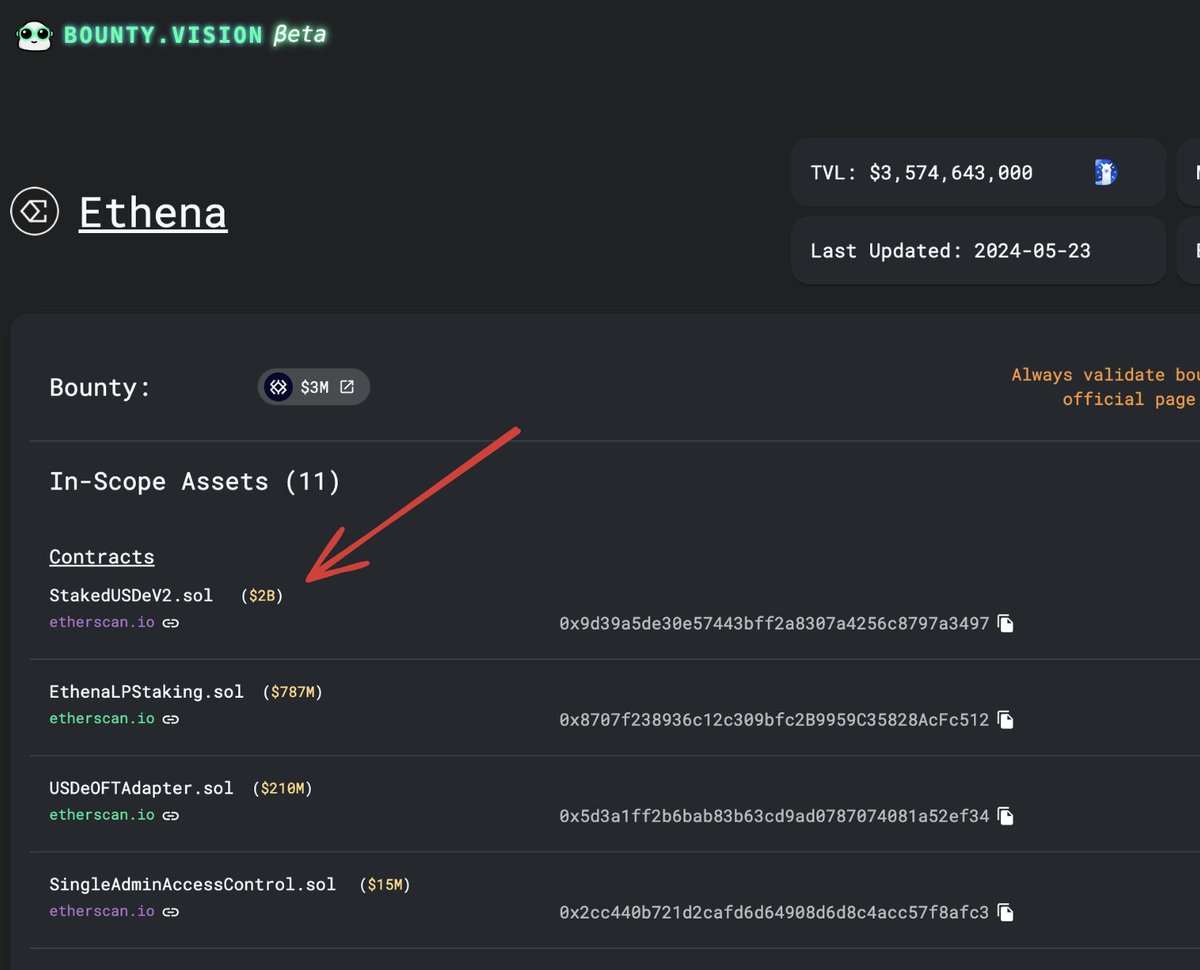Select the USDeOFTAdapter.sol contract name

[141, 788]
